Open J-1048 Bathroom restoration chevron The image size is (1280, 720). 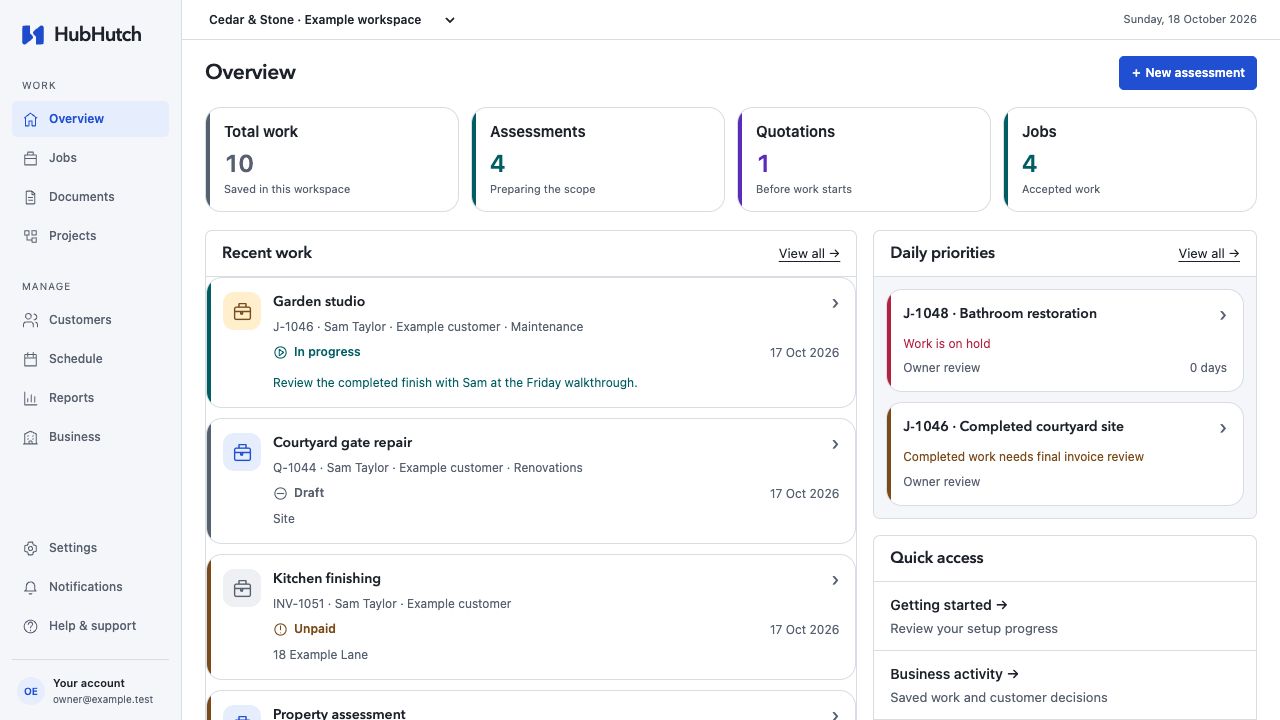1222,315
